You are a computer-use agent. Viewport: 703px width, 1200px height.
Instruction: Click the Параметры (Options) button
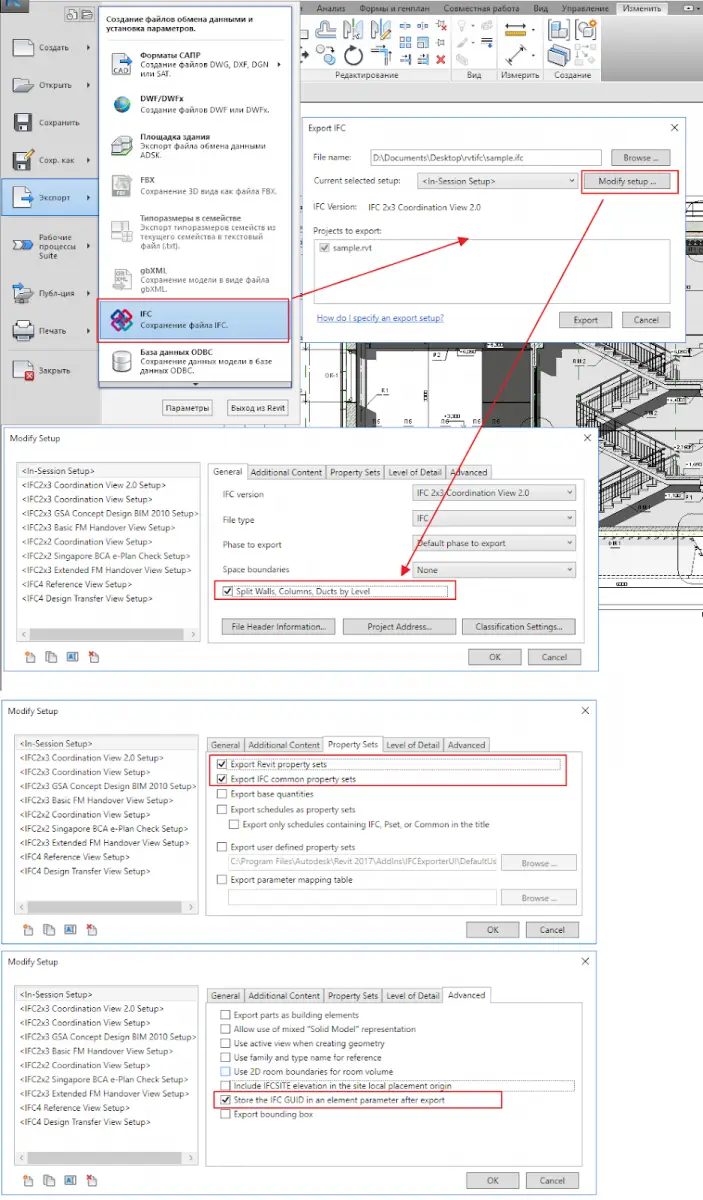pos(187,408)
